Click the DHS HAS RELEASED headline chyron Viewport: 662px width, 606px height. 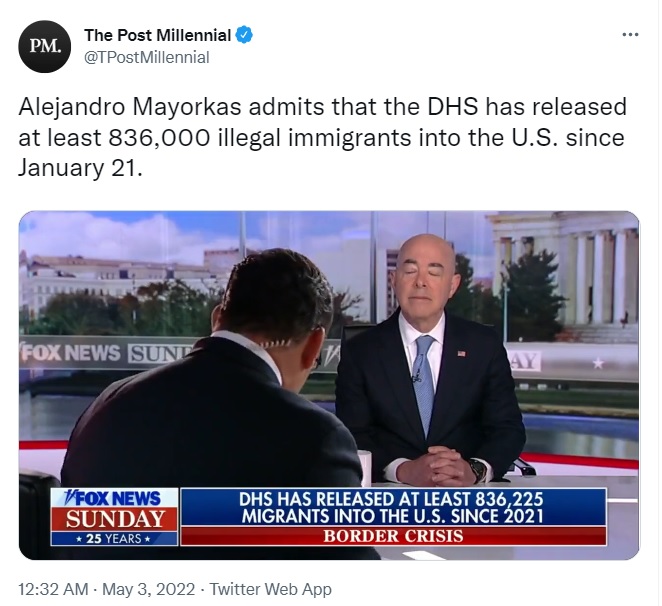[393, 507]
